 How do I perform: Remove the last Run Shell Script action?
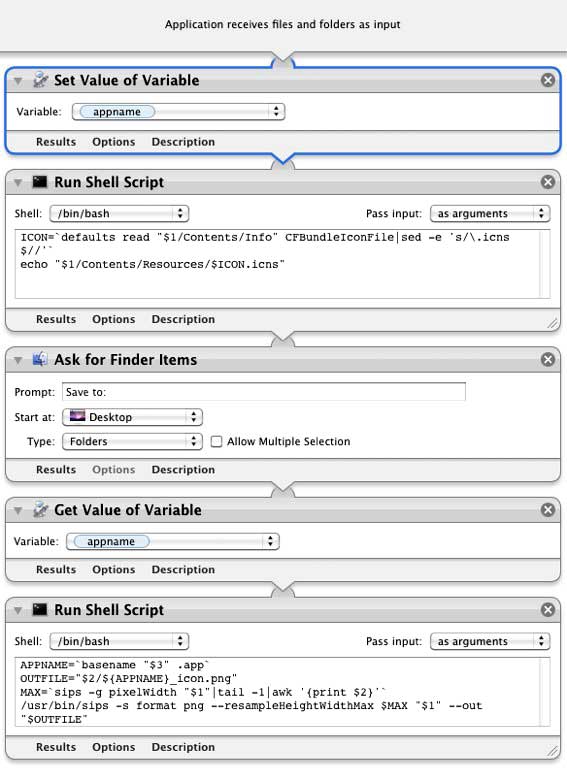548,609
